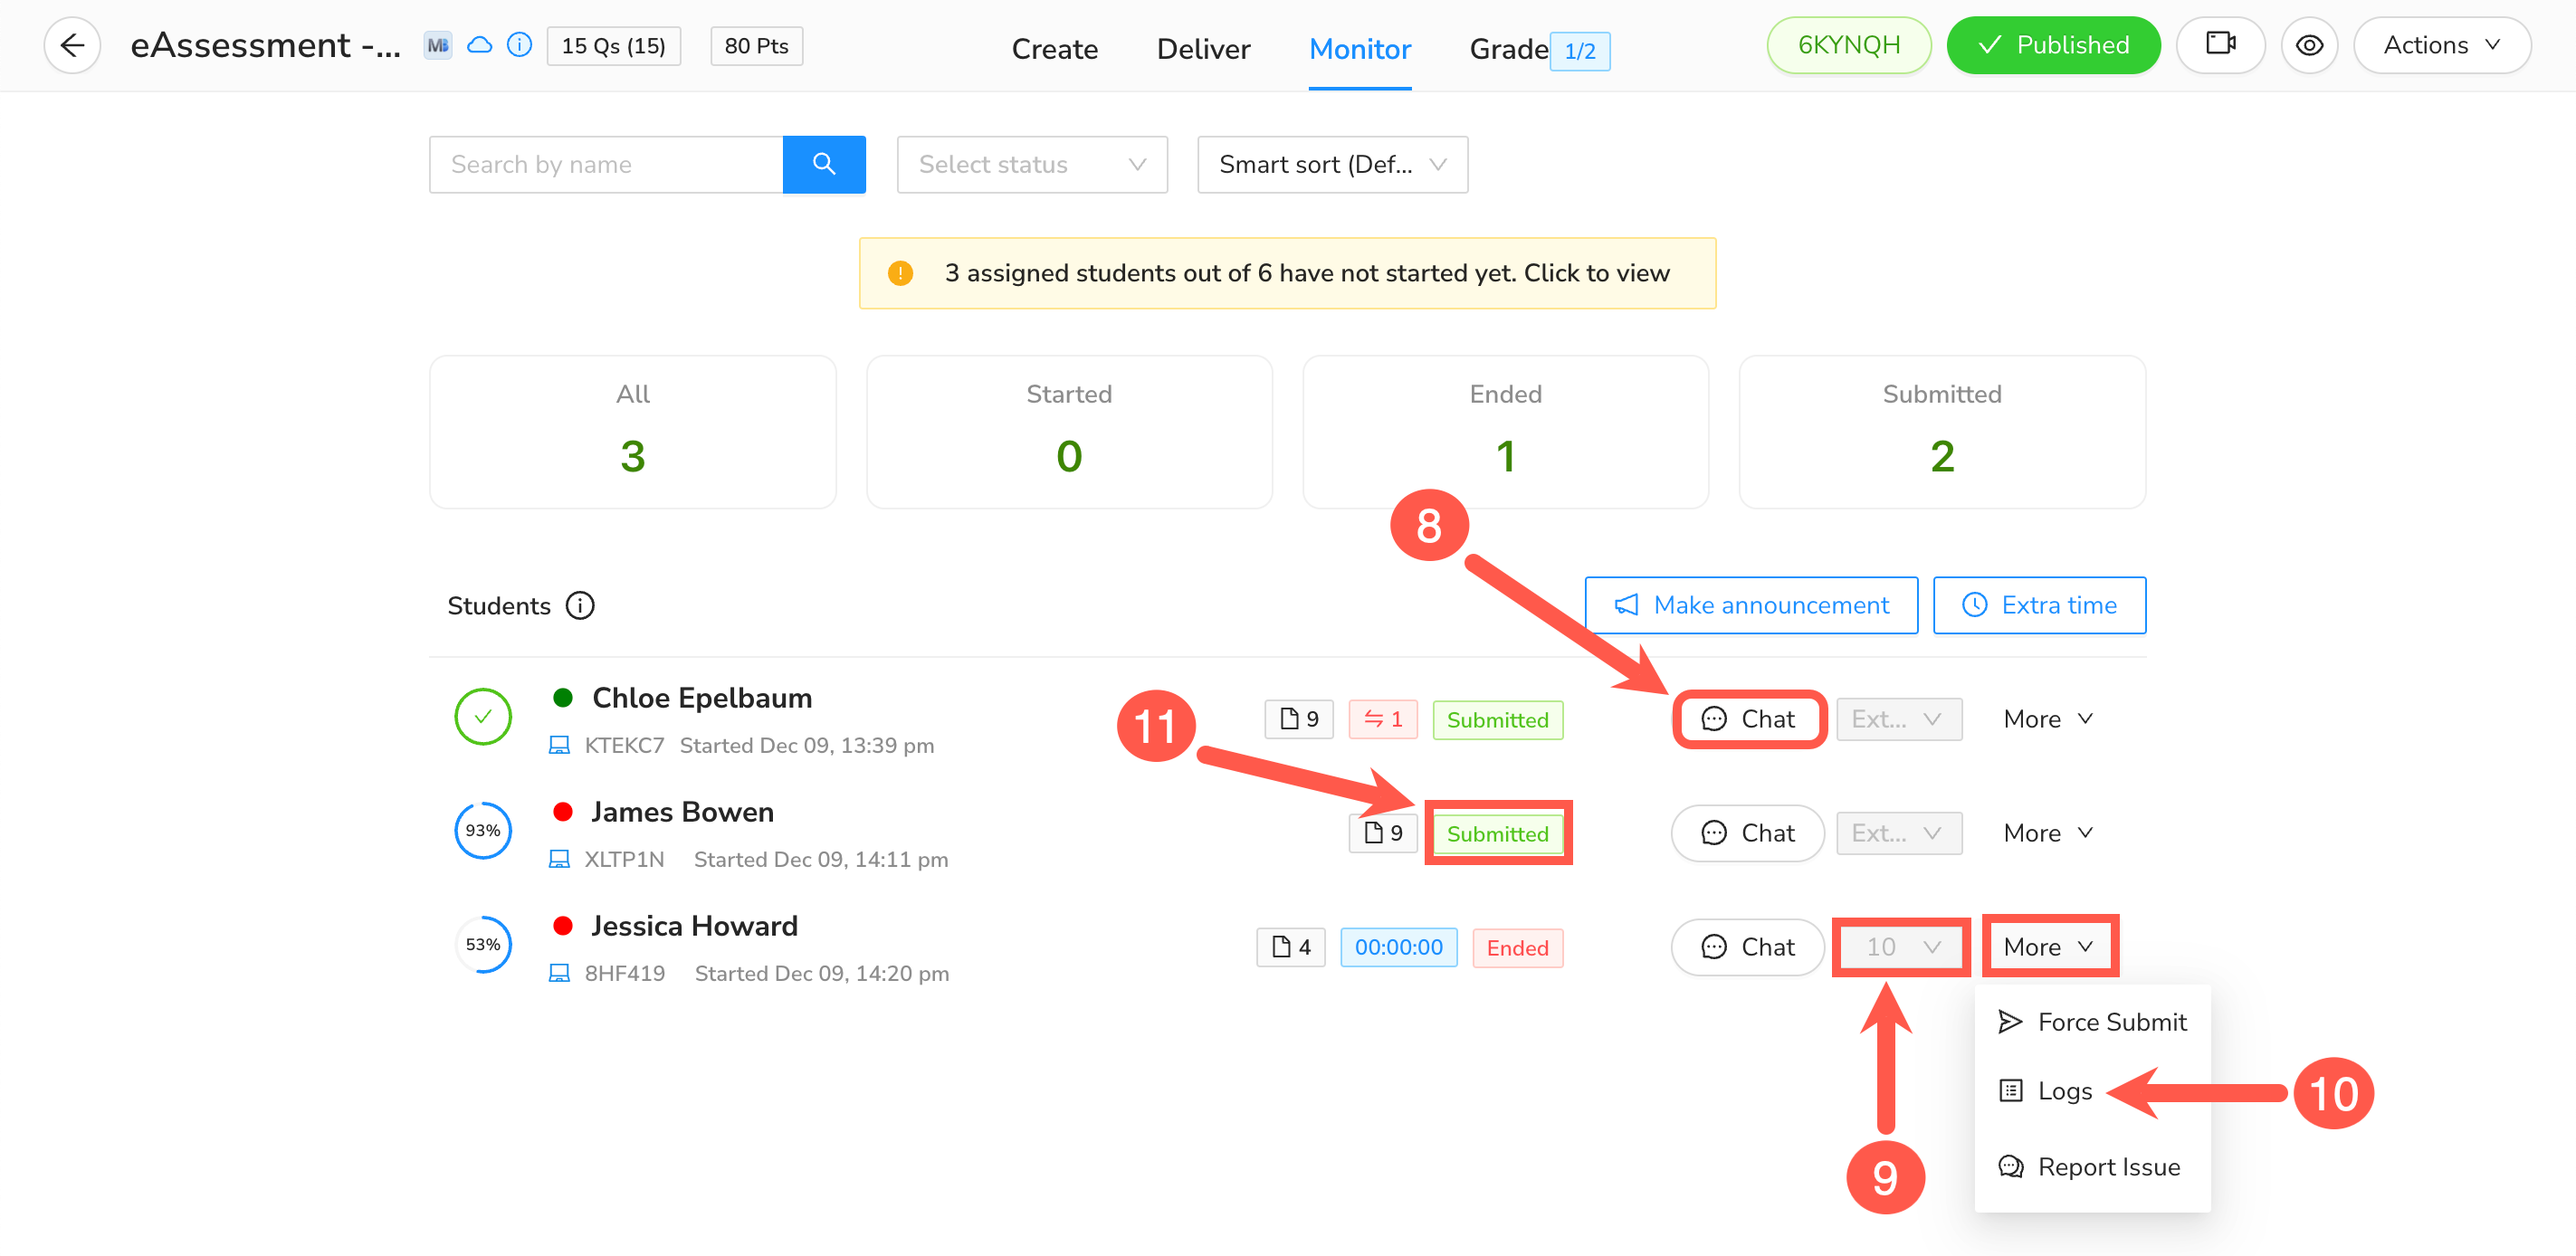
Task: Open Chat with James Bowen
Action: tap(1747, 833)
